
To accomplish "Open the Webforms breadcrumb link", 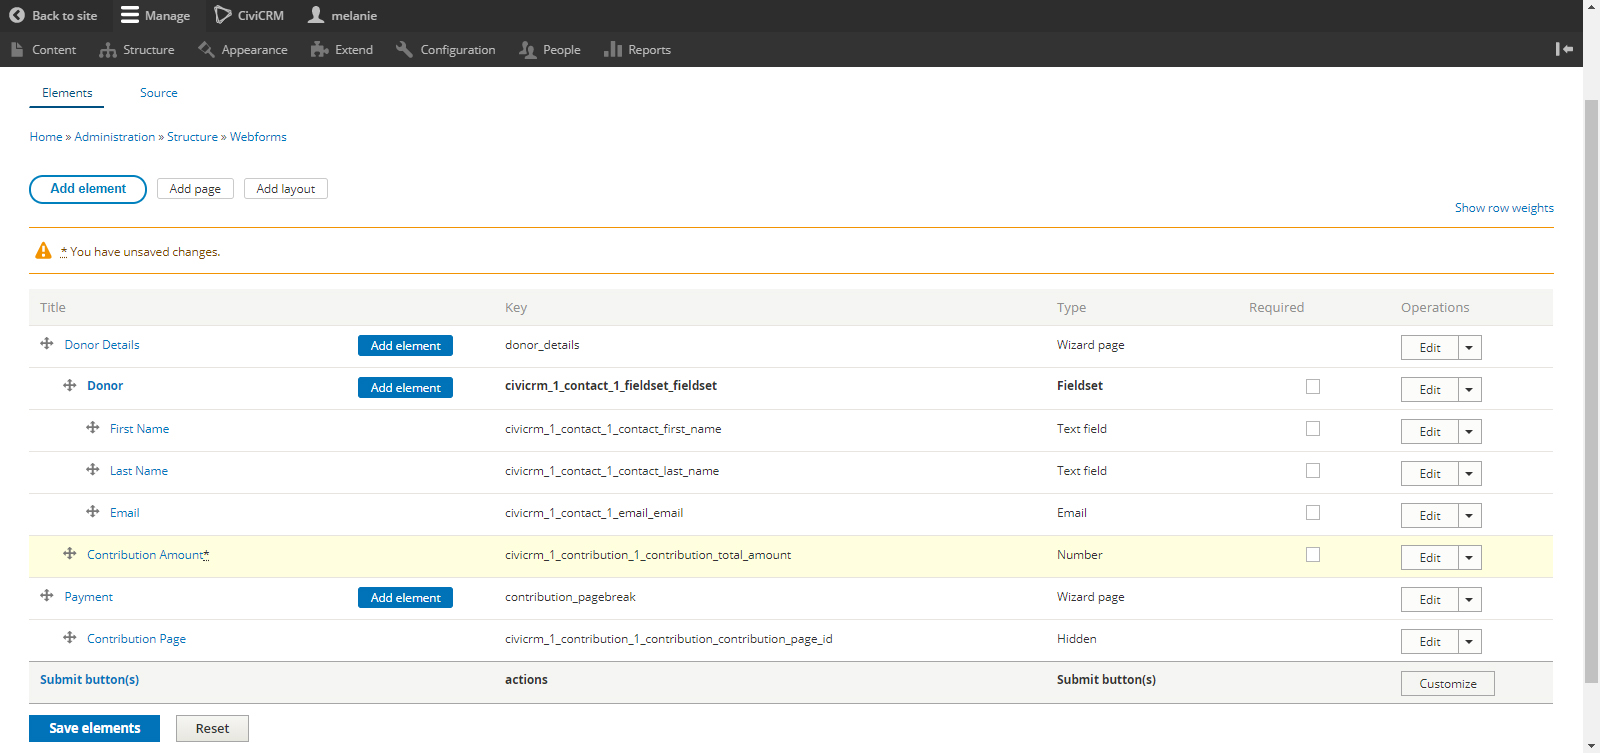I will 258,137.
